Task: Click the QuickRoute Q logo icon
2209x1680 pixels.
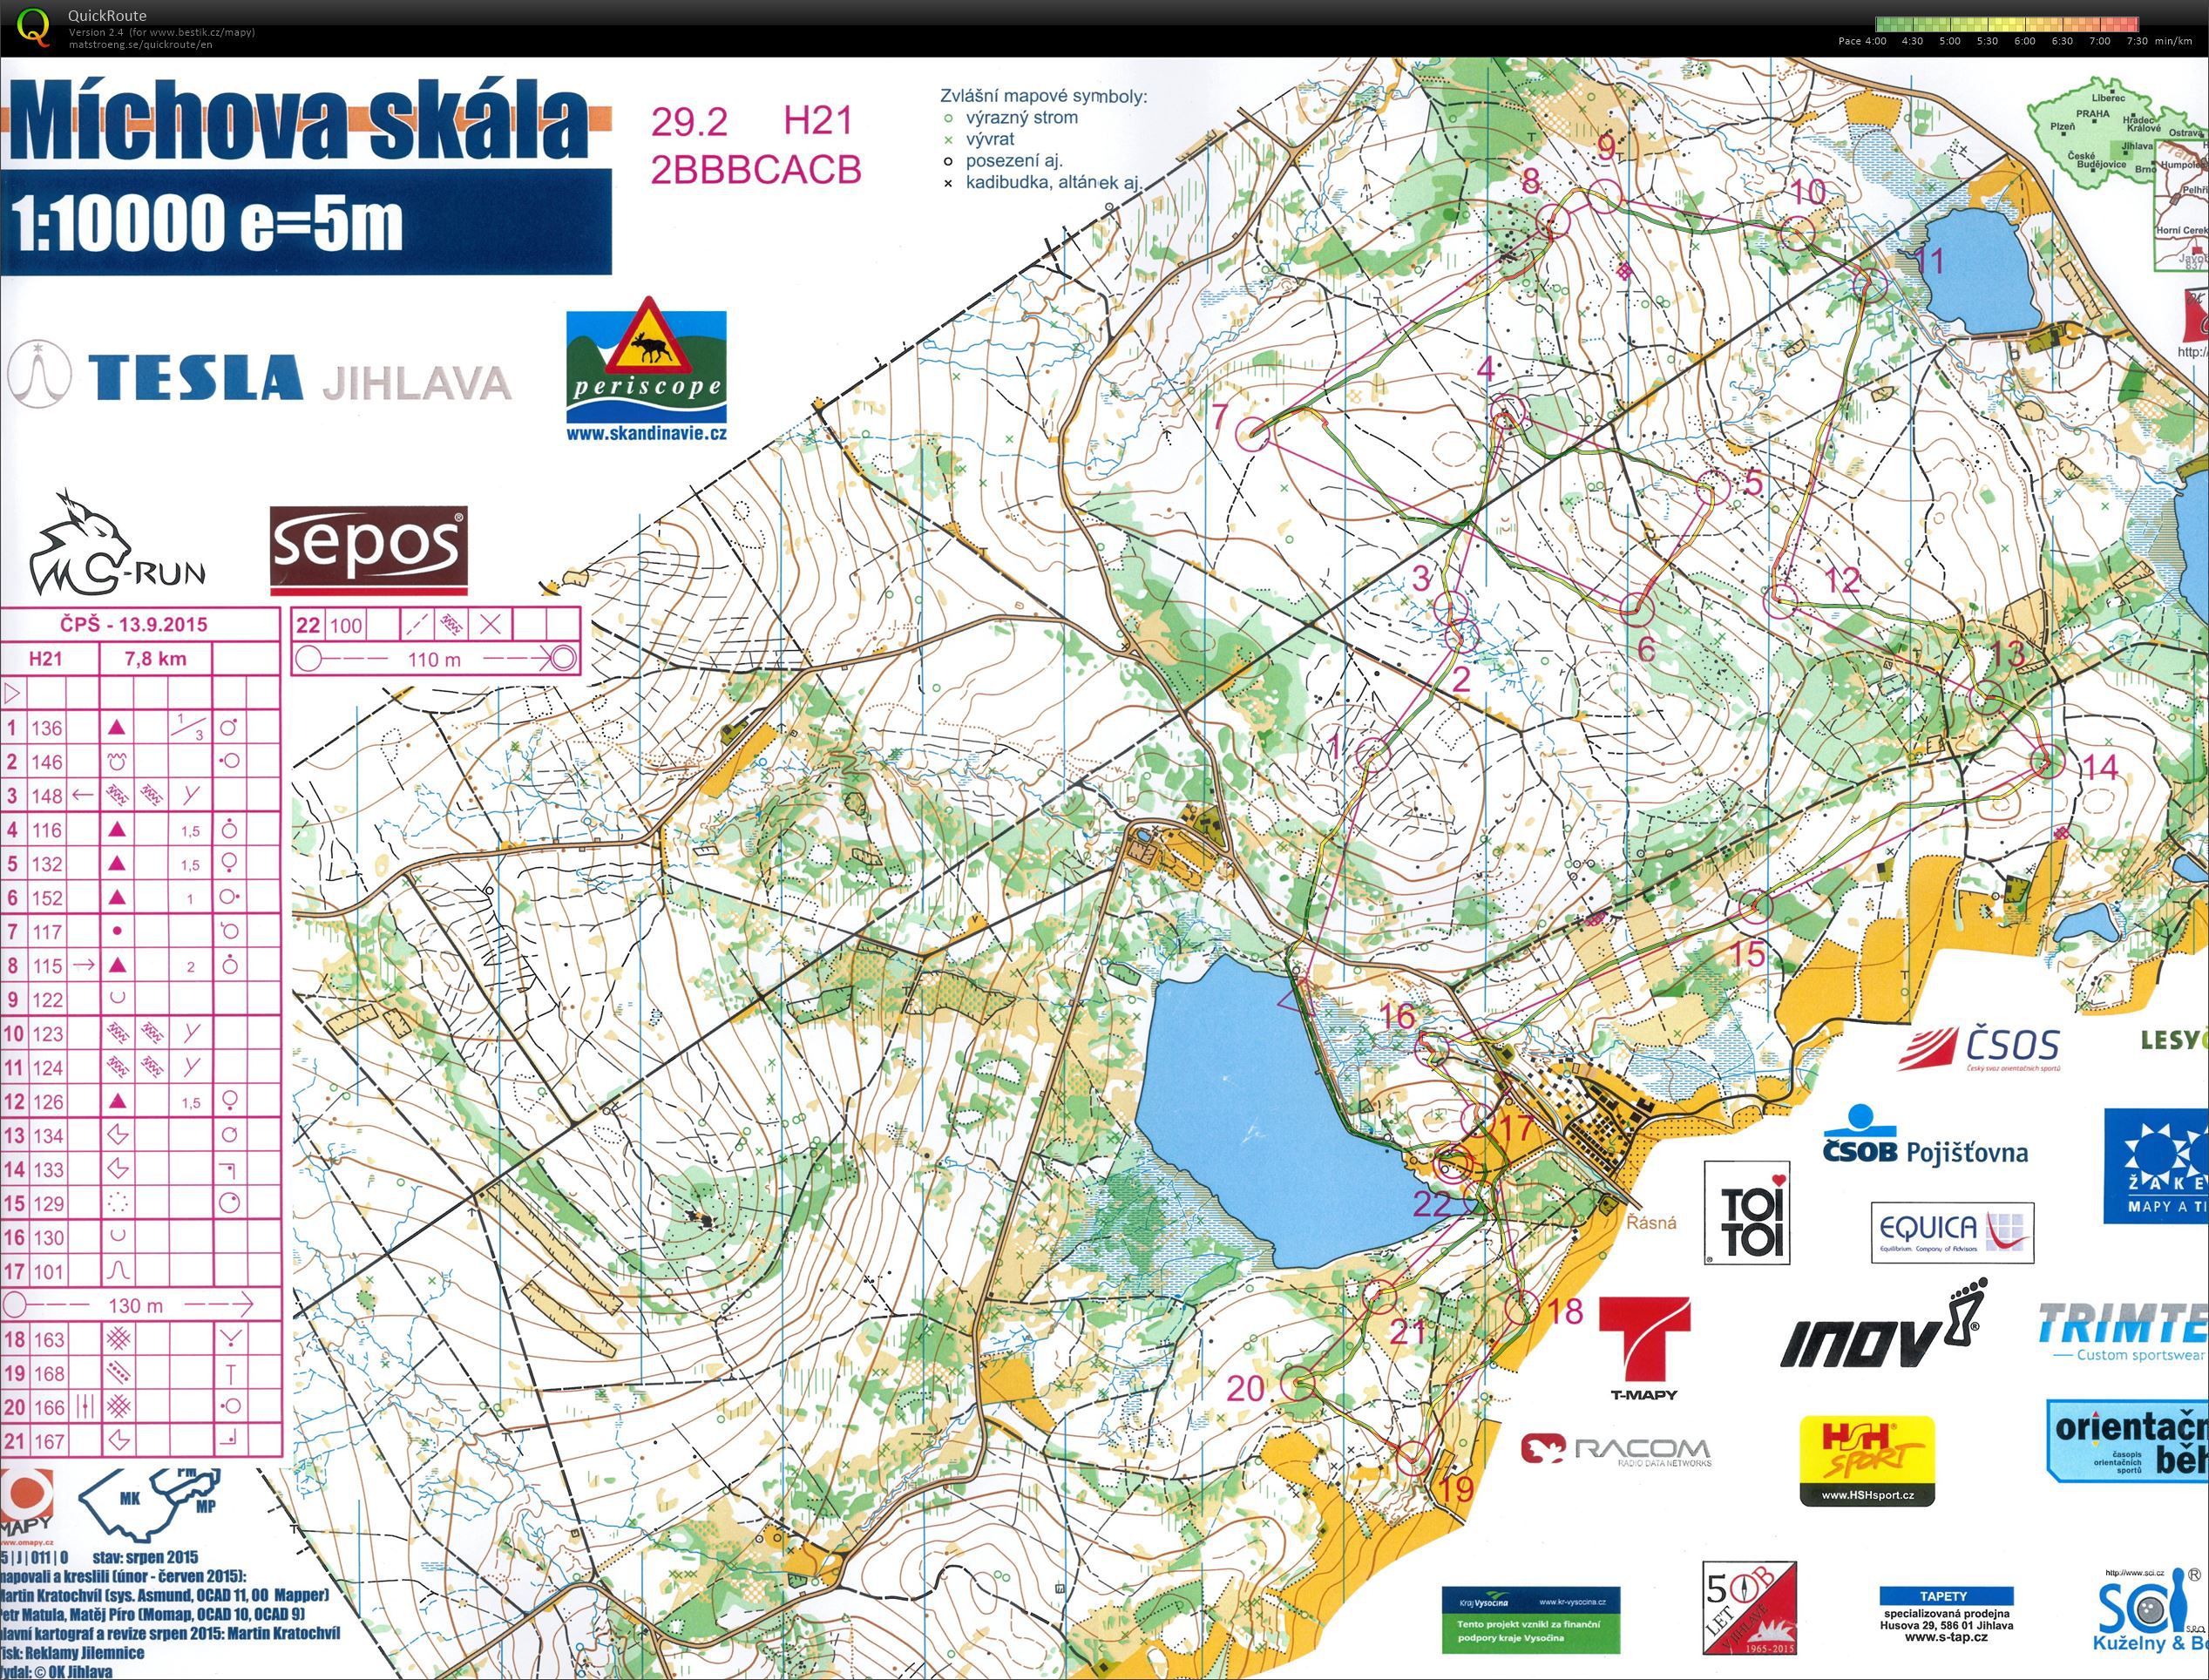Action: click(x=34, y=26)
